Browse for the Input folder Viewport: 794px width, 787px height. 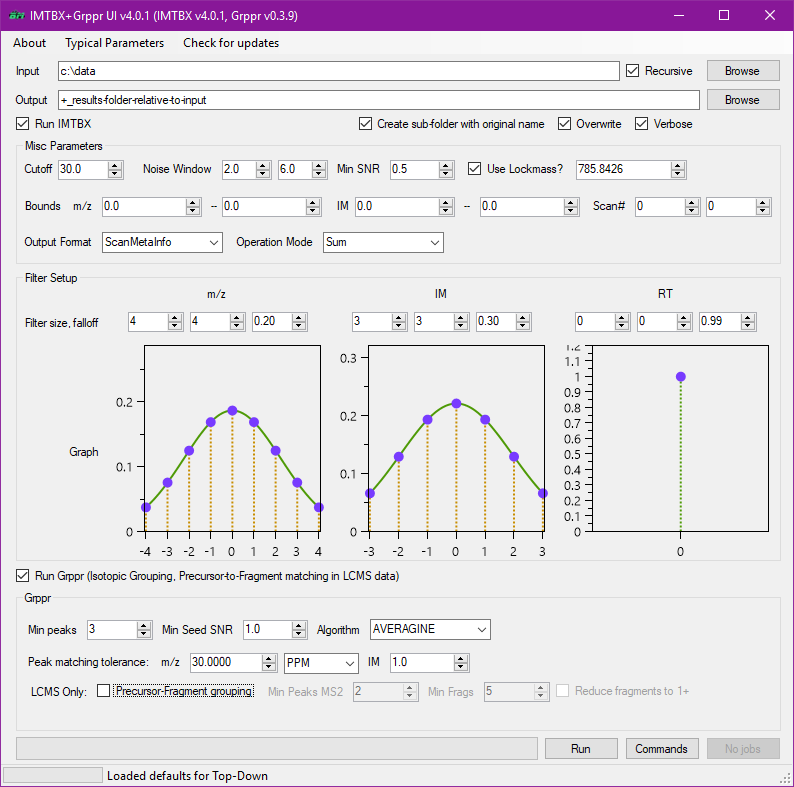[x=742, y=71]
